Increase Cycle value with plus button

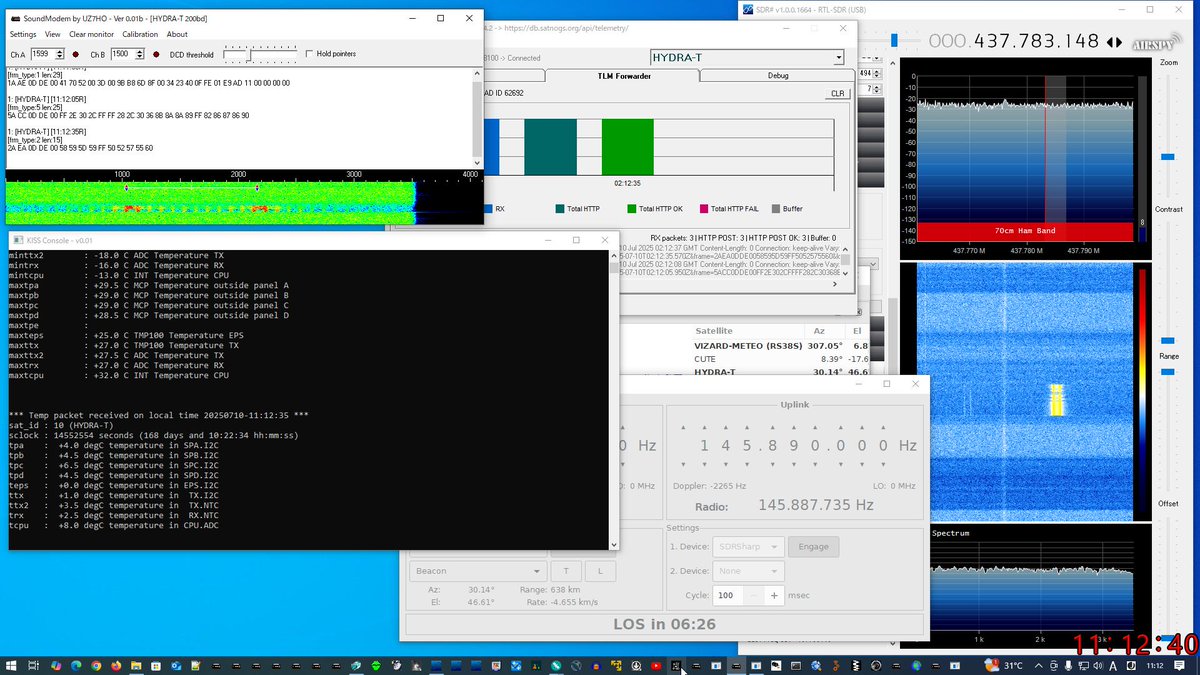coord(774,595)
